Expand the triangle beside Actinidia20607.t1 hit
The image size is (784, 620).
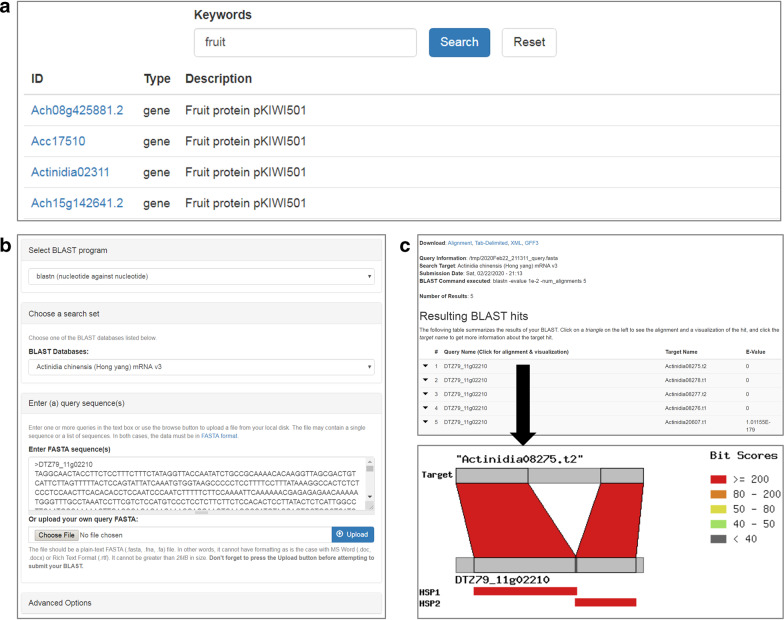pyautogui.click(x=425, y=423)
